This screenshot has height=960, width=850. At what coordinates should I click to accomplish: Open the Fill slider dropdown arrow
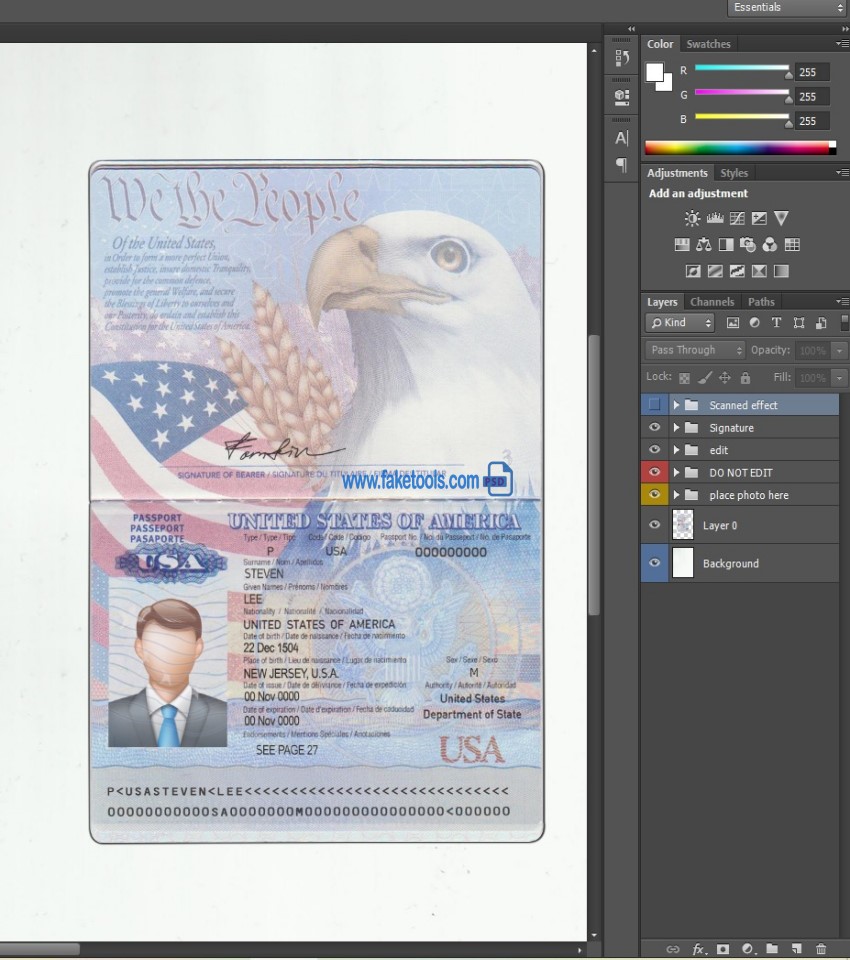coord(840,378)
